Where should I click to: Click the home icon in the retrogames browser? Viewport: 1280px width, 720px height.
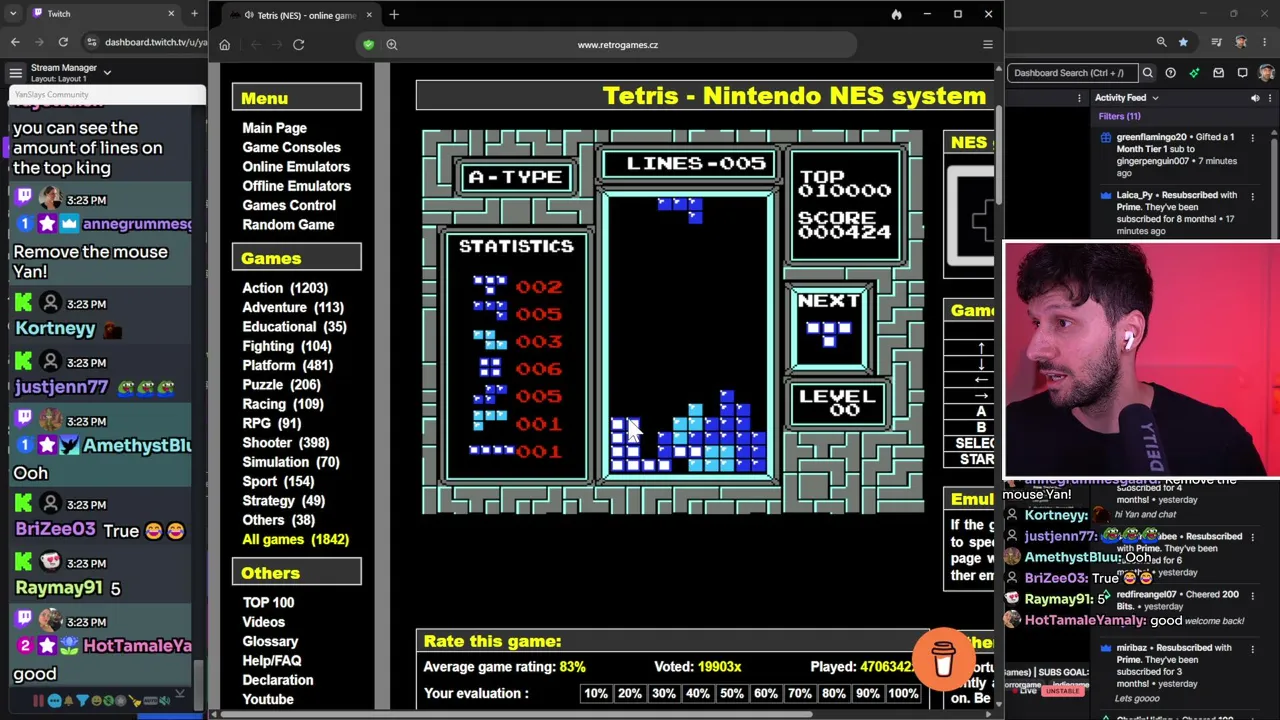(x=224, y=45)
